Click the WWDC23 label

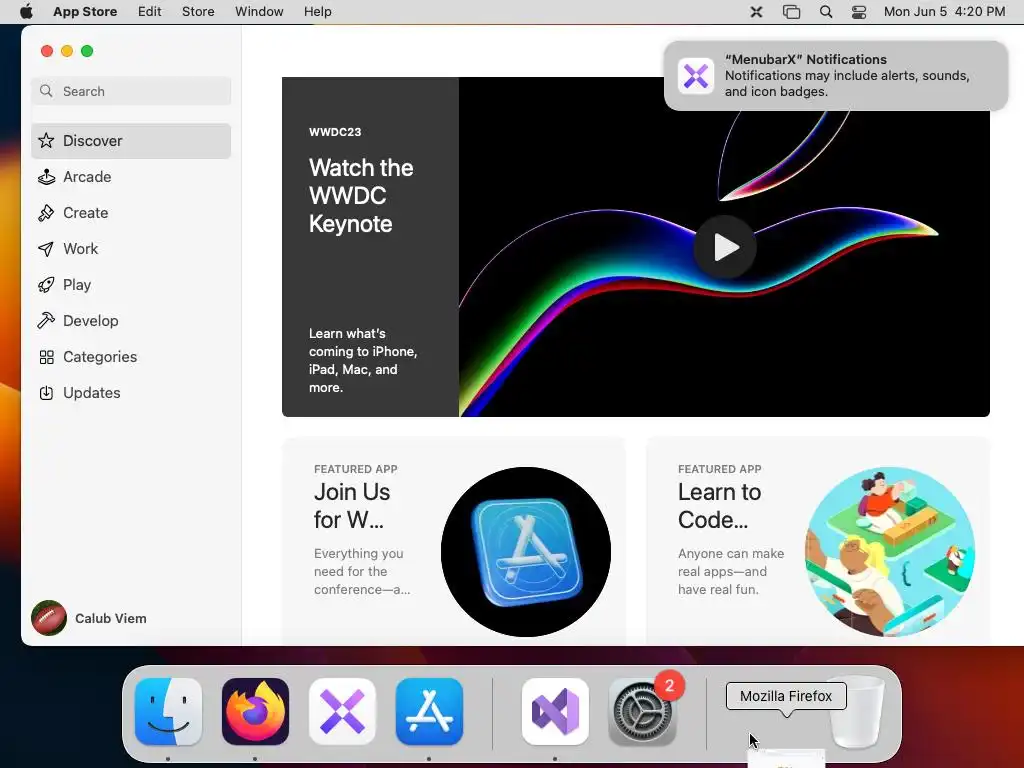[x=335, y=132]
